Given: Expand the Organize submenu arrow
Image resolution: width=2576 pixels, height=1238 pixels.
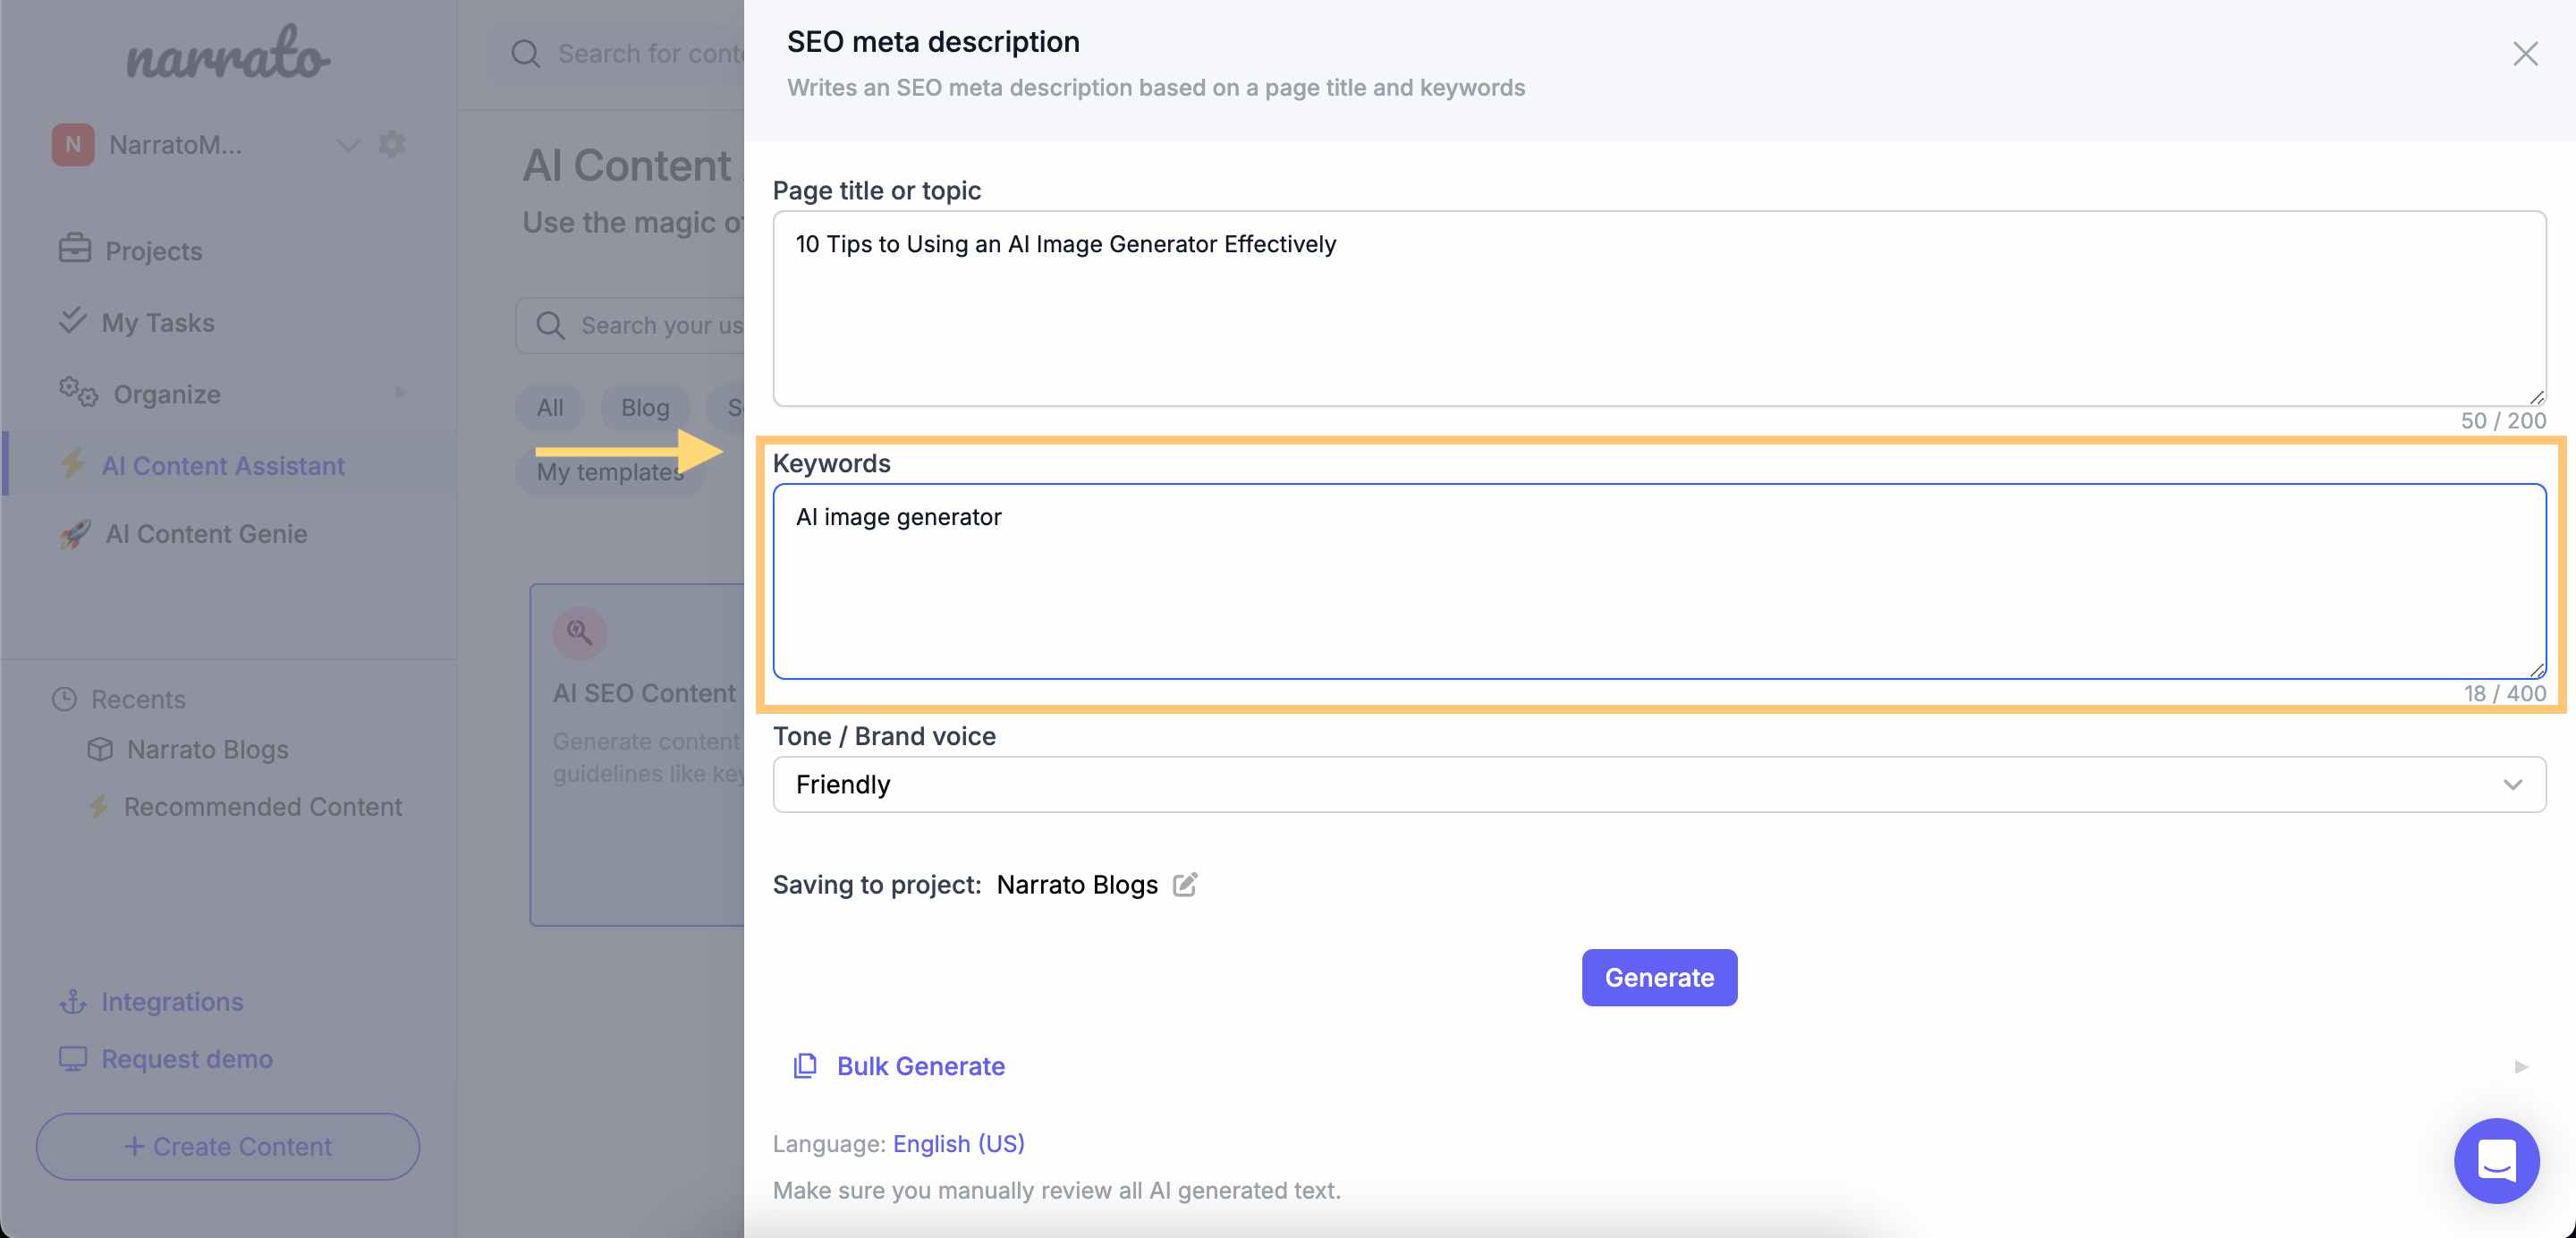Looking at the screenshot, I should [x=401, y=393].
